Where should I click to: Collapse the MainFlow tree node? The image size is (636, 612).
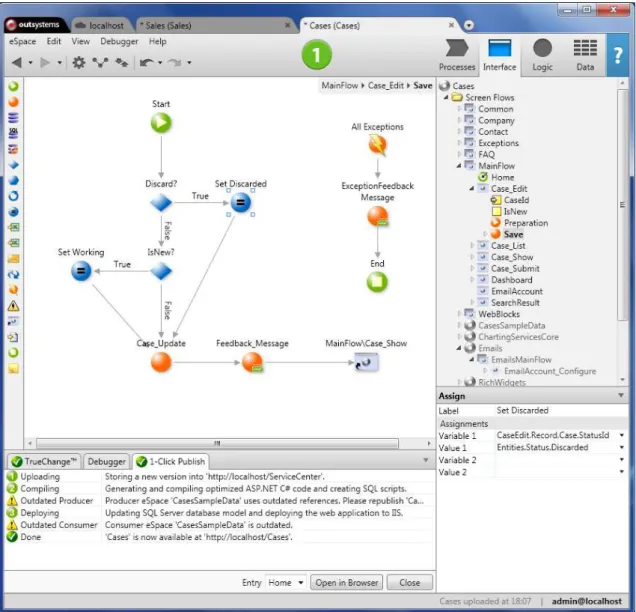tap(459, 166)
